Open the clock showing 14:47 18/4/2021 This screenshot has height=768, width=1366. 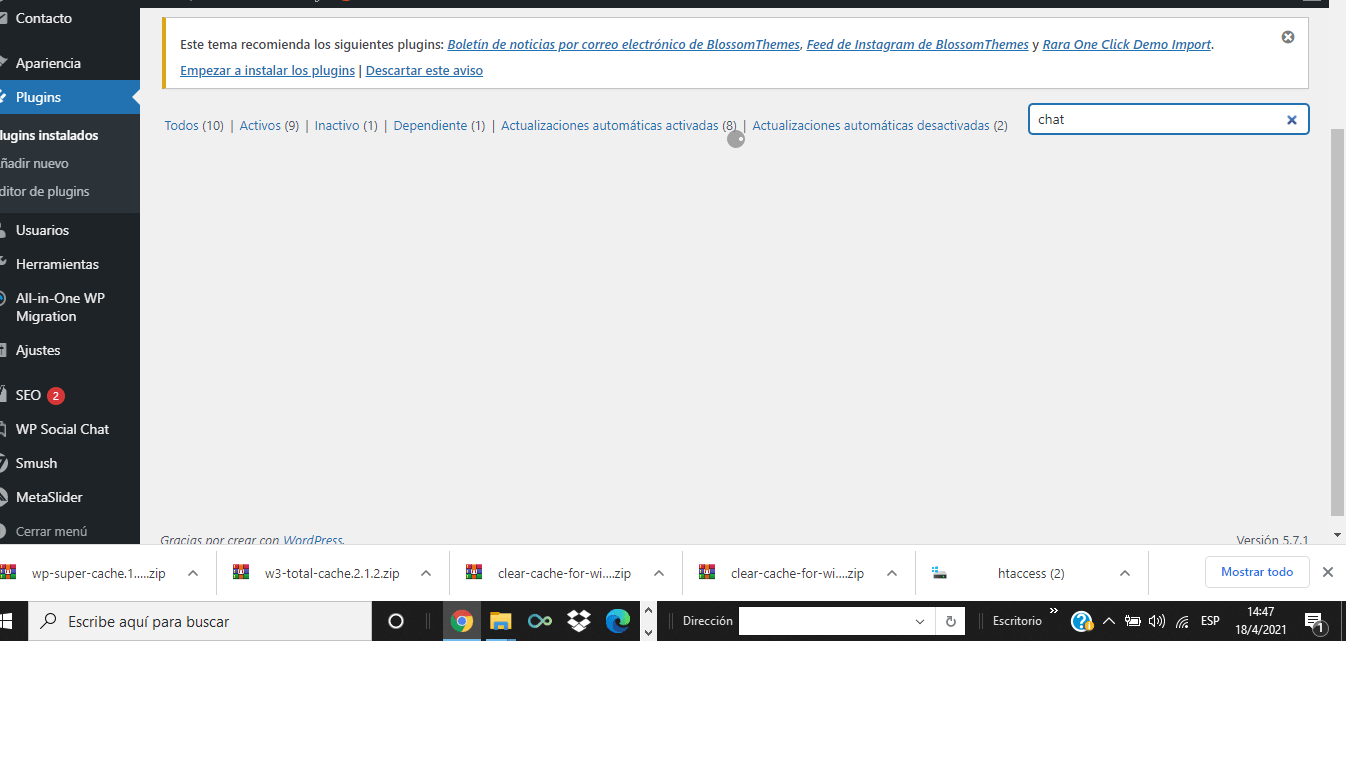1260,620
